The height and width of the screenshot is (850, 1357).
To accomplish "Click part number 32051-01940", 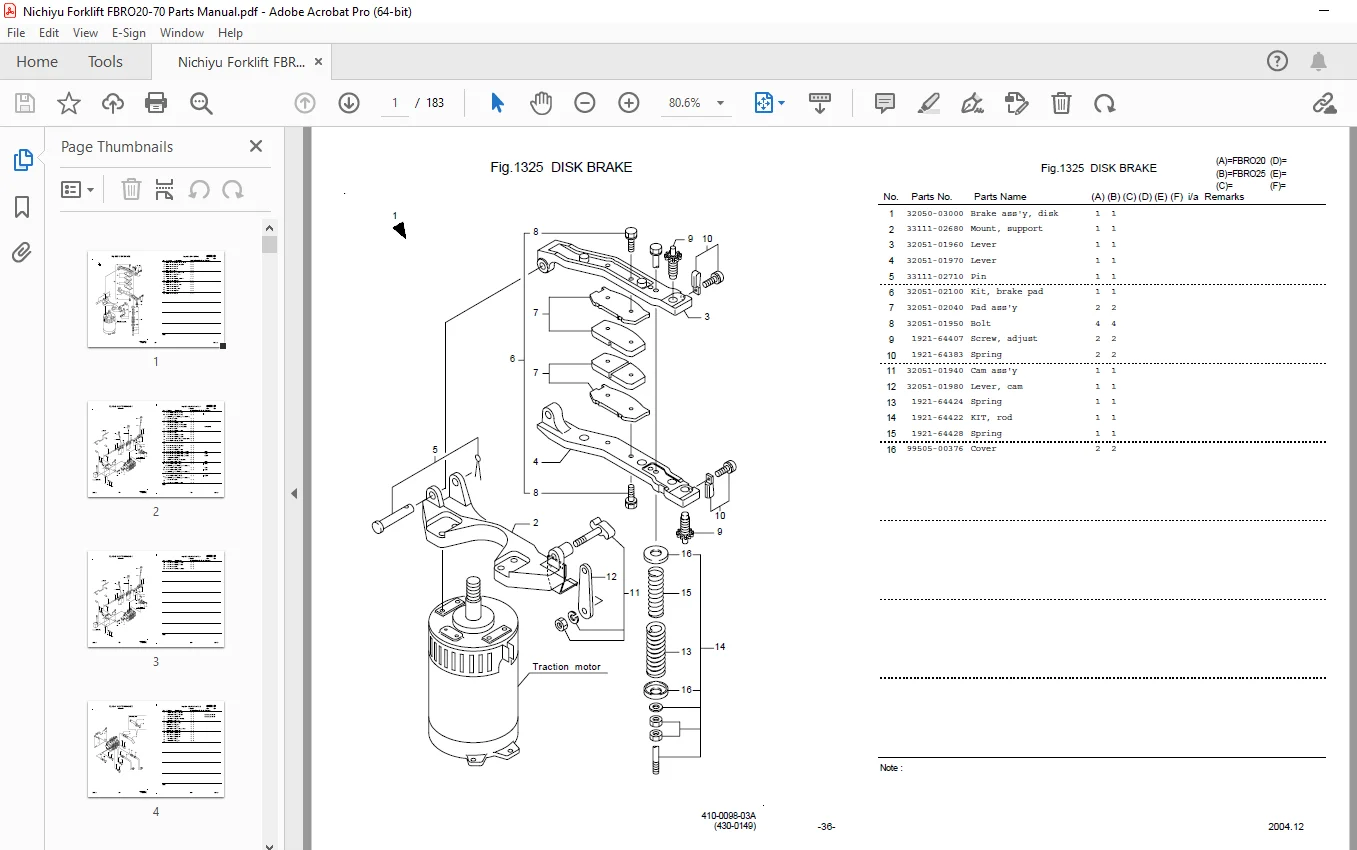I will 935,371.
